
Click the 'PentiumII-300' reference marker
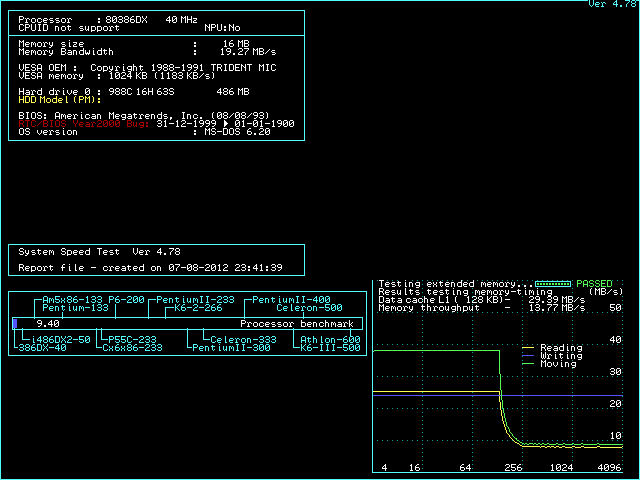[x=231, y=348]
